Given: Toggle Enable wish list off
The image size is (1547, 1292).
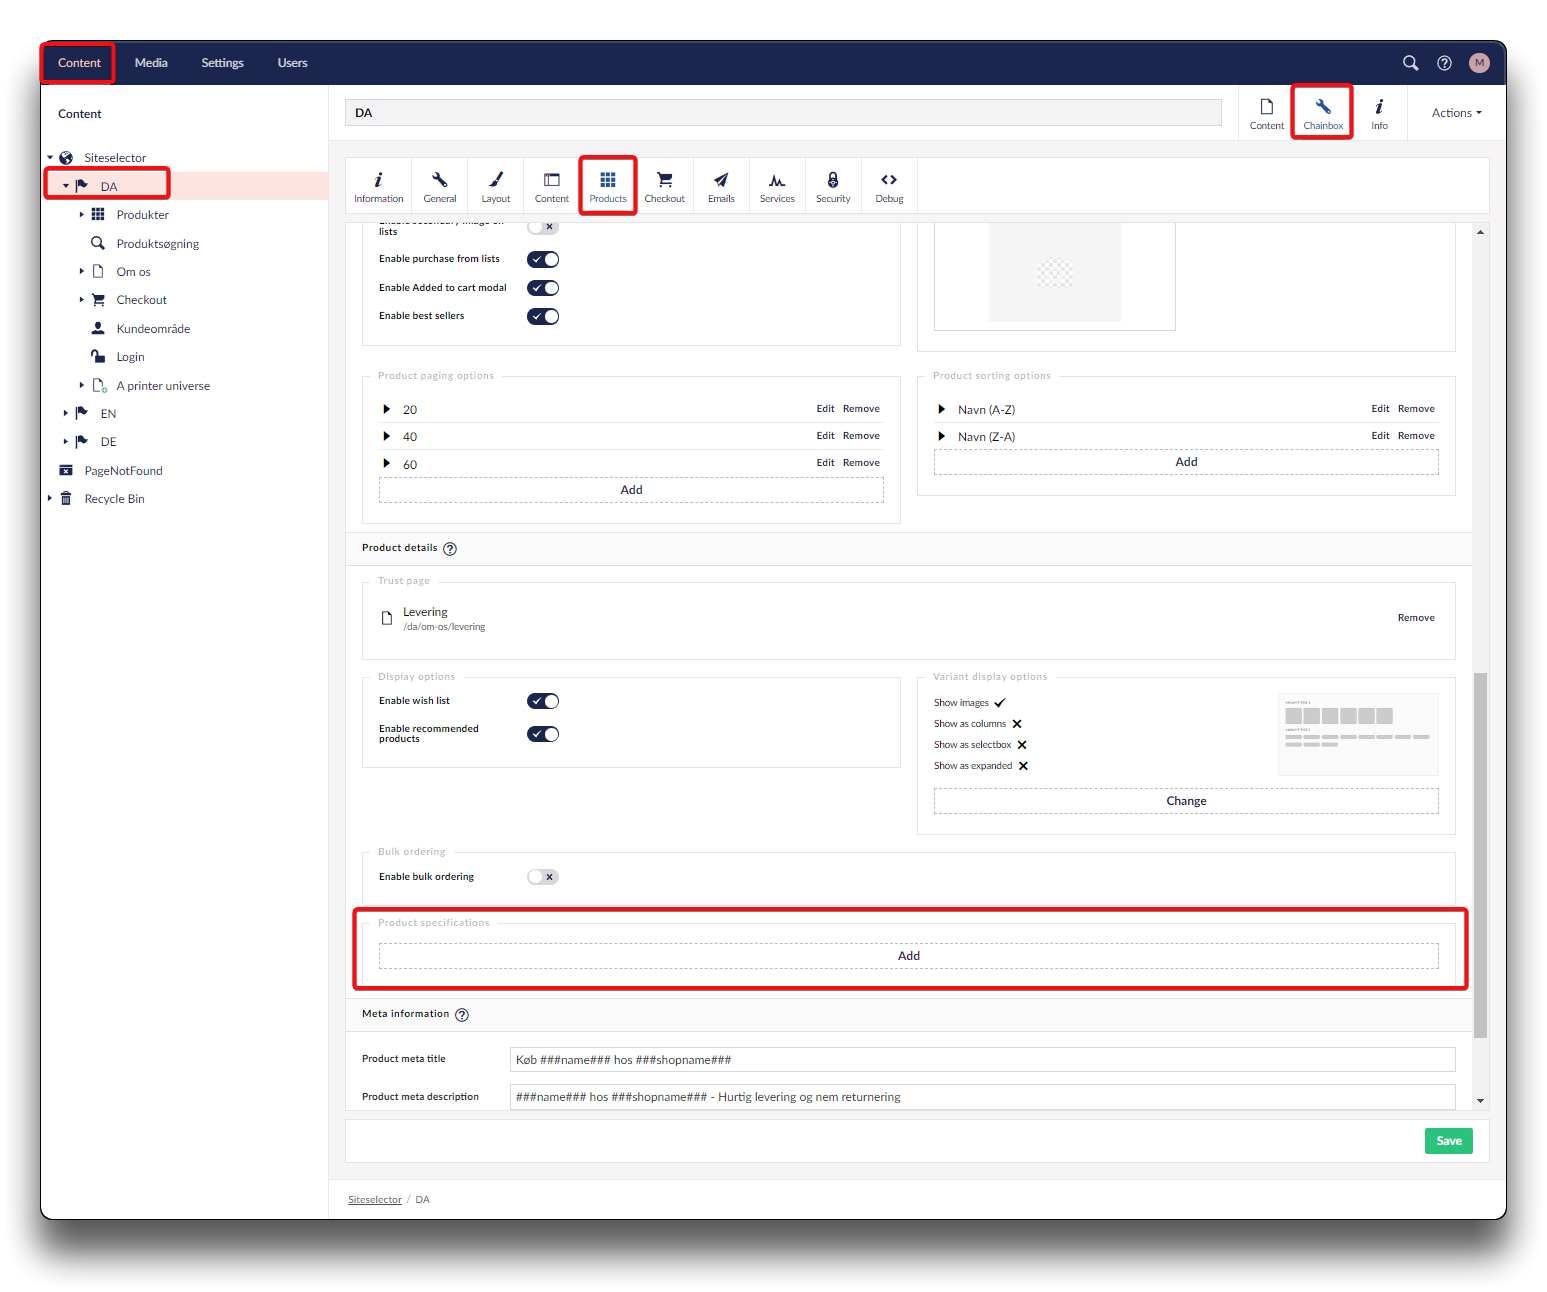Looking at the screenshot, I should (543, 701).
